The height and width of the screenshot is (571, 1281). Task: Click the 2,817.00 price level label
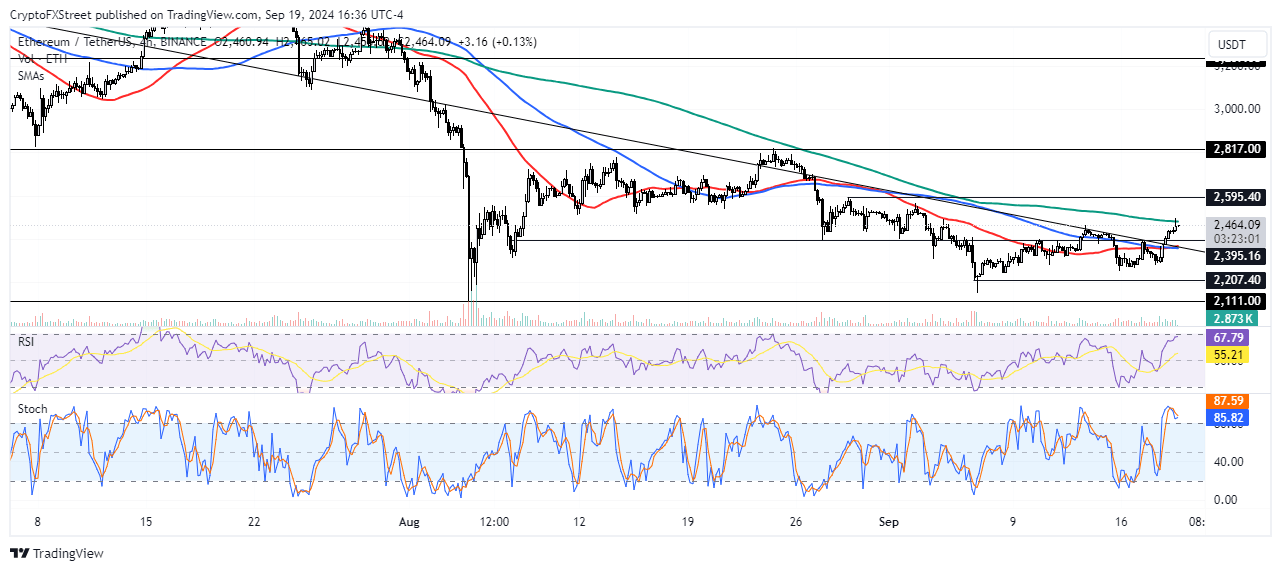coord(1235,149)
